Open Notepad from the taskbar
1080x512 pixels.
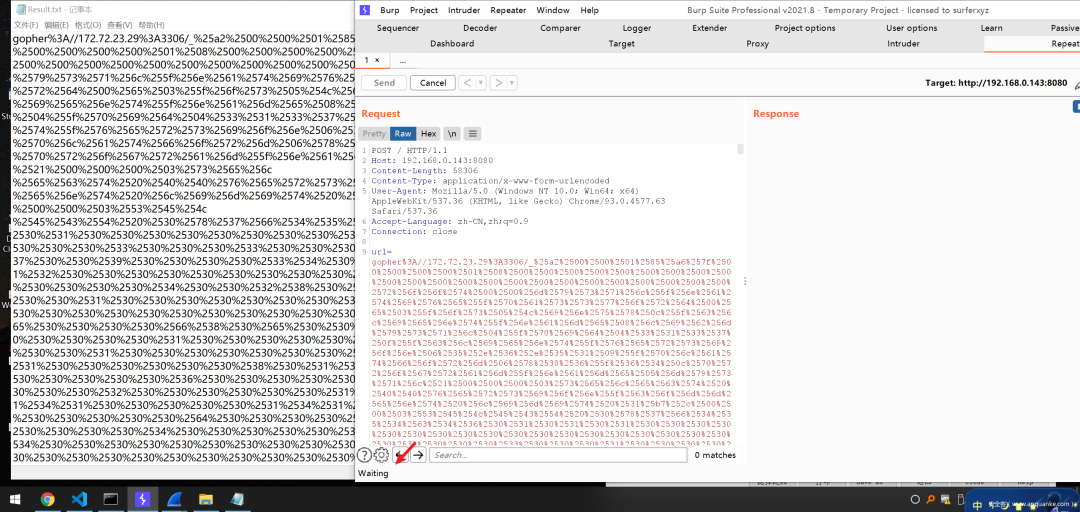(x=237, y=500)
